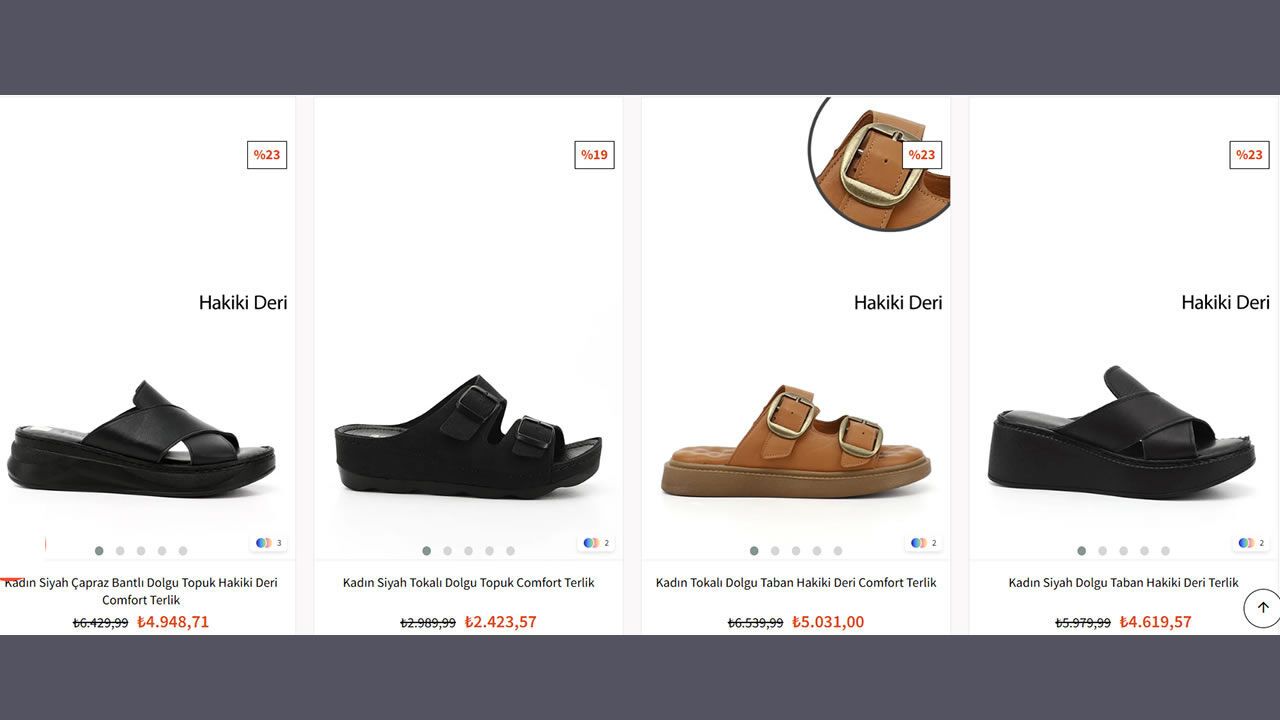Open Kadın Siyah Dolgu Taban Hakiki Deri Terlik
This screenshot has height=720, width=1280.
pos(1123,582)
